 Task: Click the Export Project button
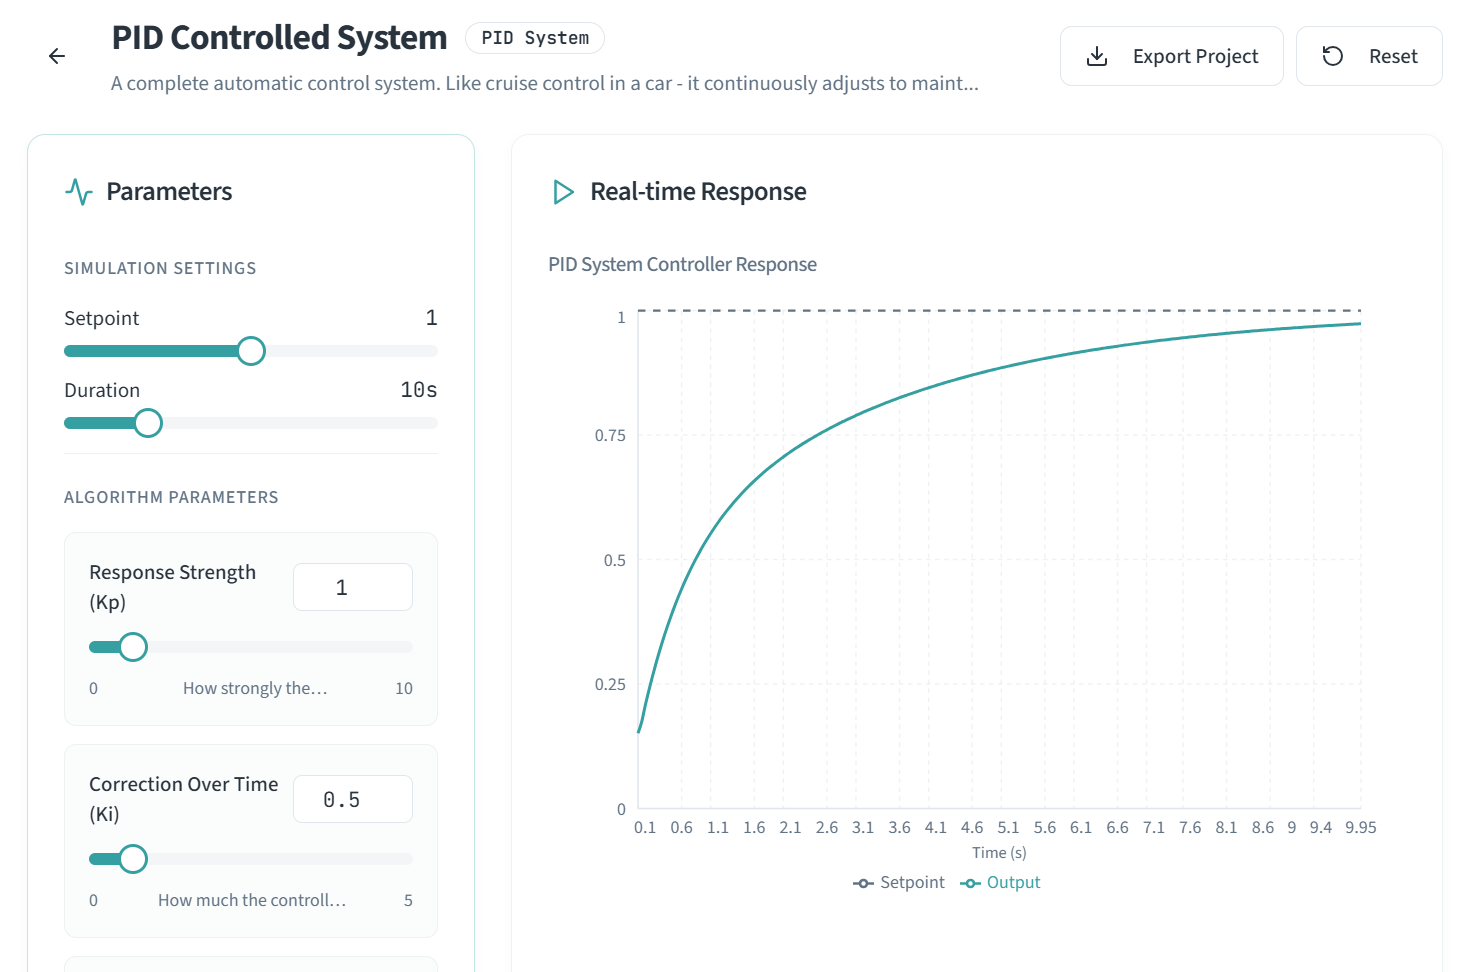(1171, 56)
